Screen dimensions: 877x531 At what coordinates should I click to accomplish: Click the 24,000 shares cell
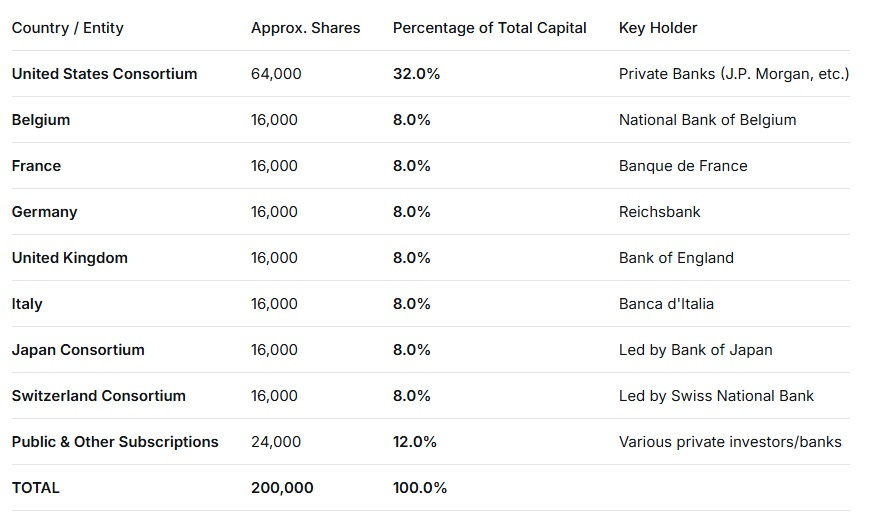point(274,442)
